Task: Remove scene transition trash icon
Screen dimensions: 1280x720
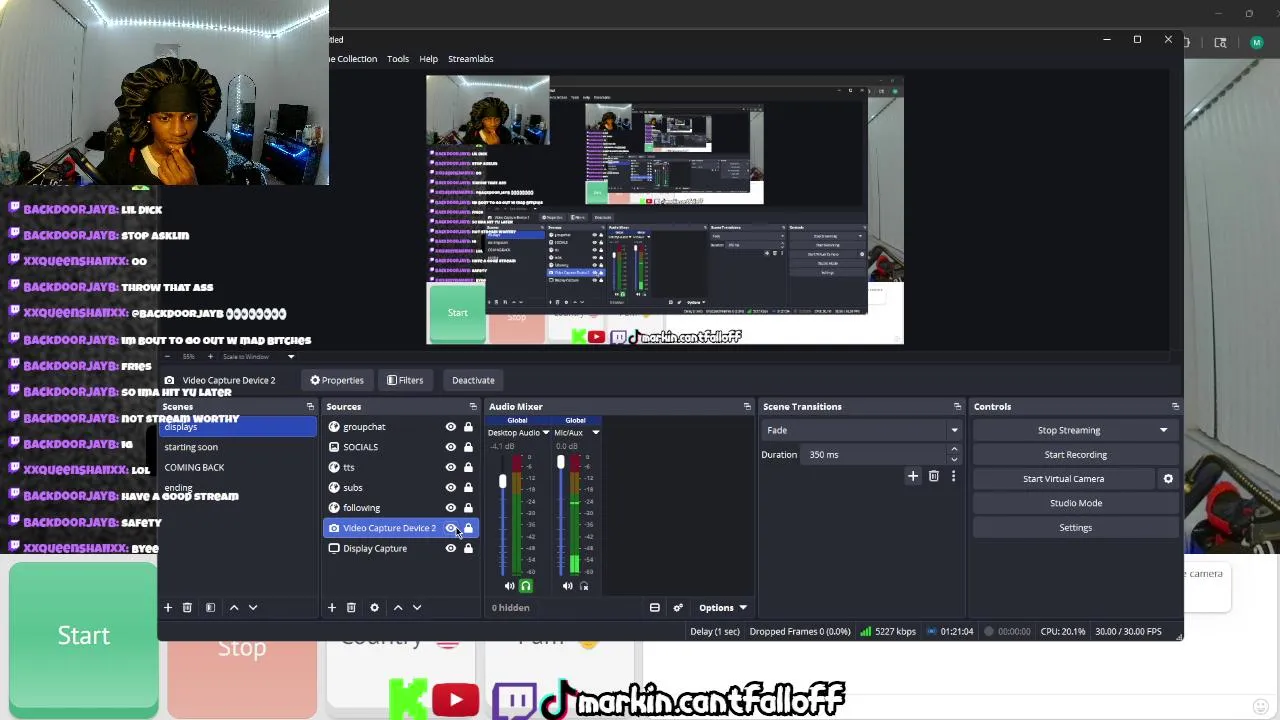Action: tap(934, 476)
